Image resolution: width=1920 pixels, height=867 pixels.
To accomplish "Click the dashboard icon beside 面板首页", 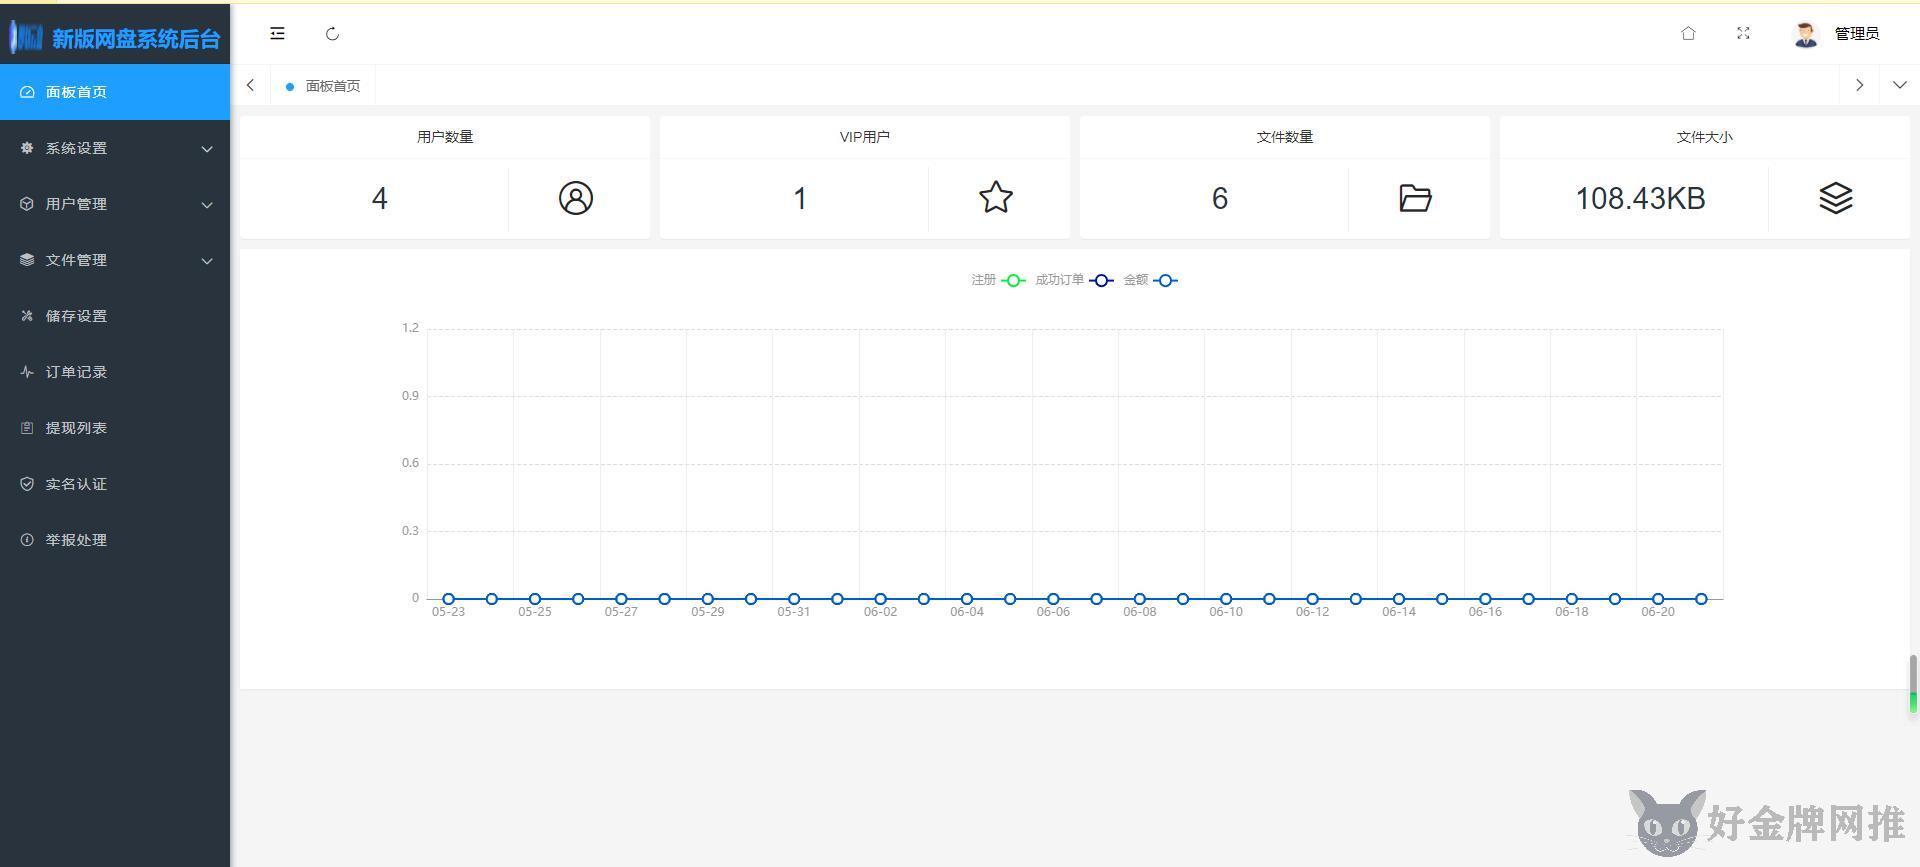I will [x=27, y=92].
